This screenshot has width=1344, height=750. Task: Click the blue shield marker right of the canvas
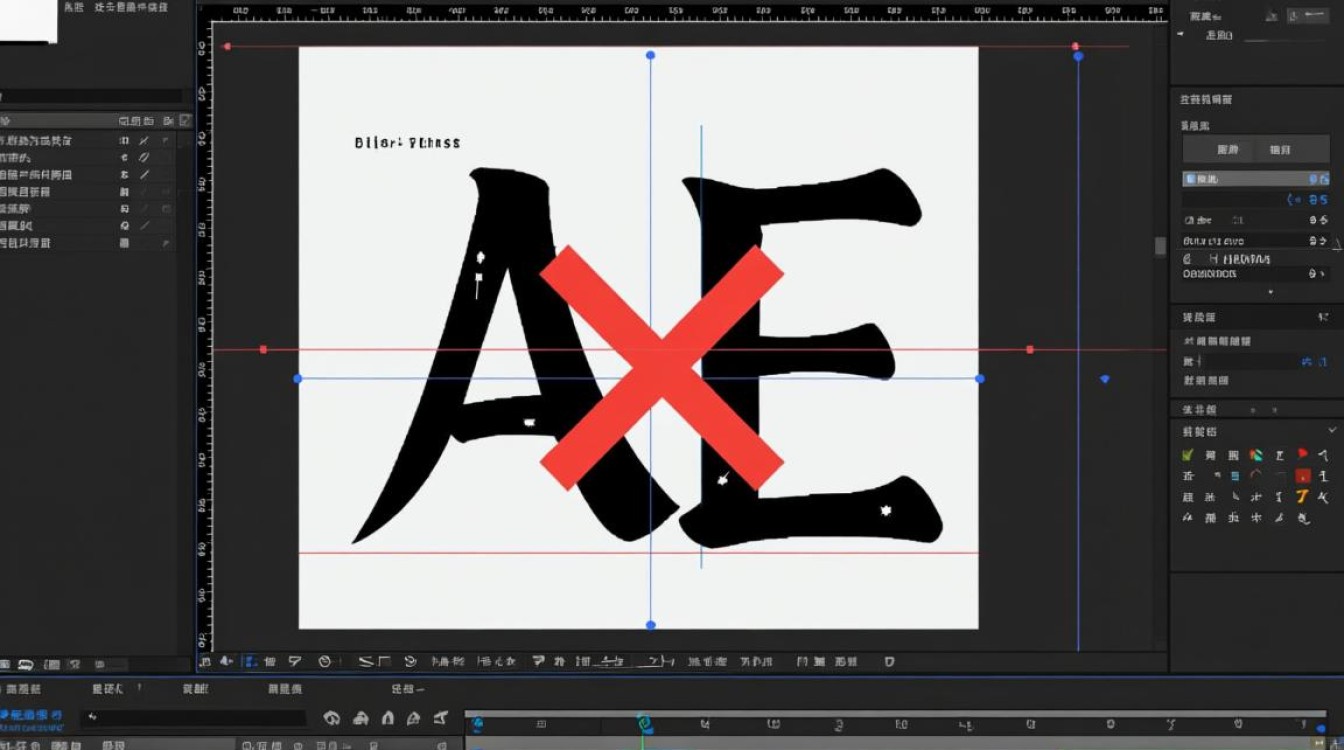[x=1105, y=379]
